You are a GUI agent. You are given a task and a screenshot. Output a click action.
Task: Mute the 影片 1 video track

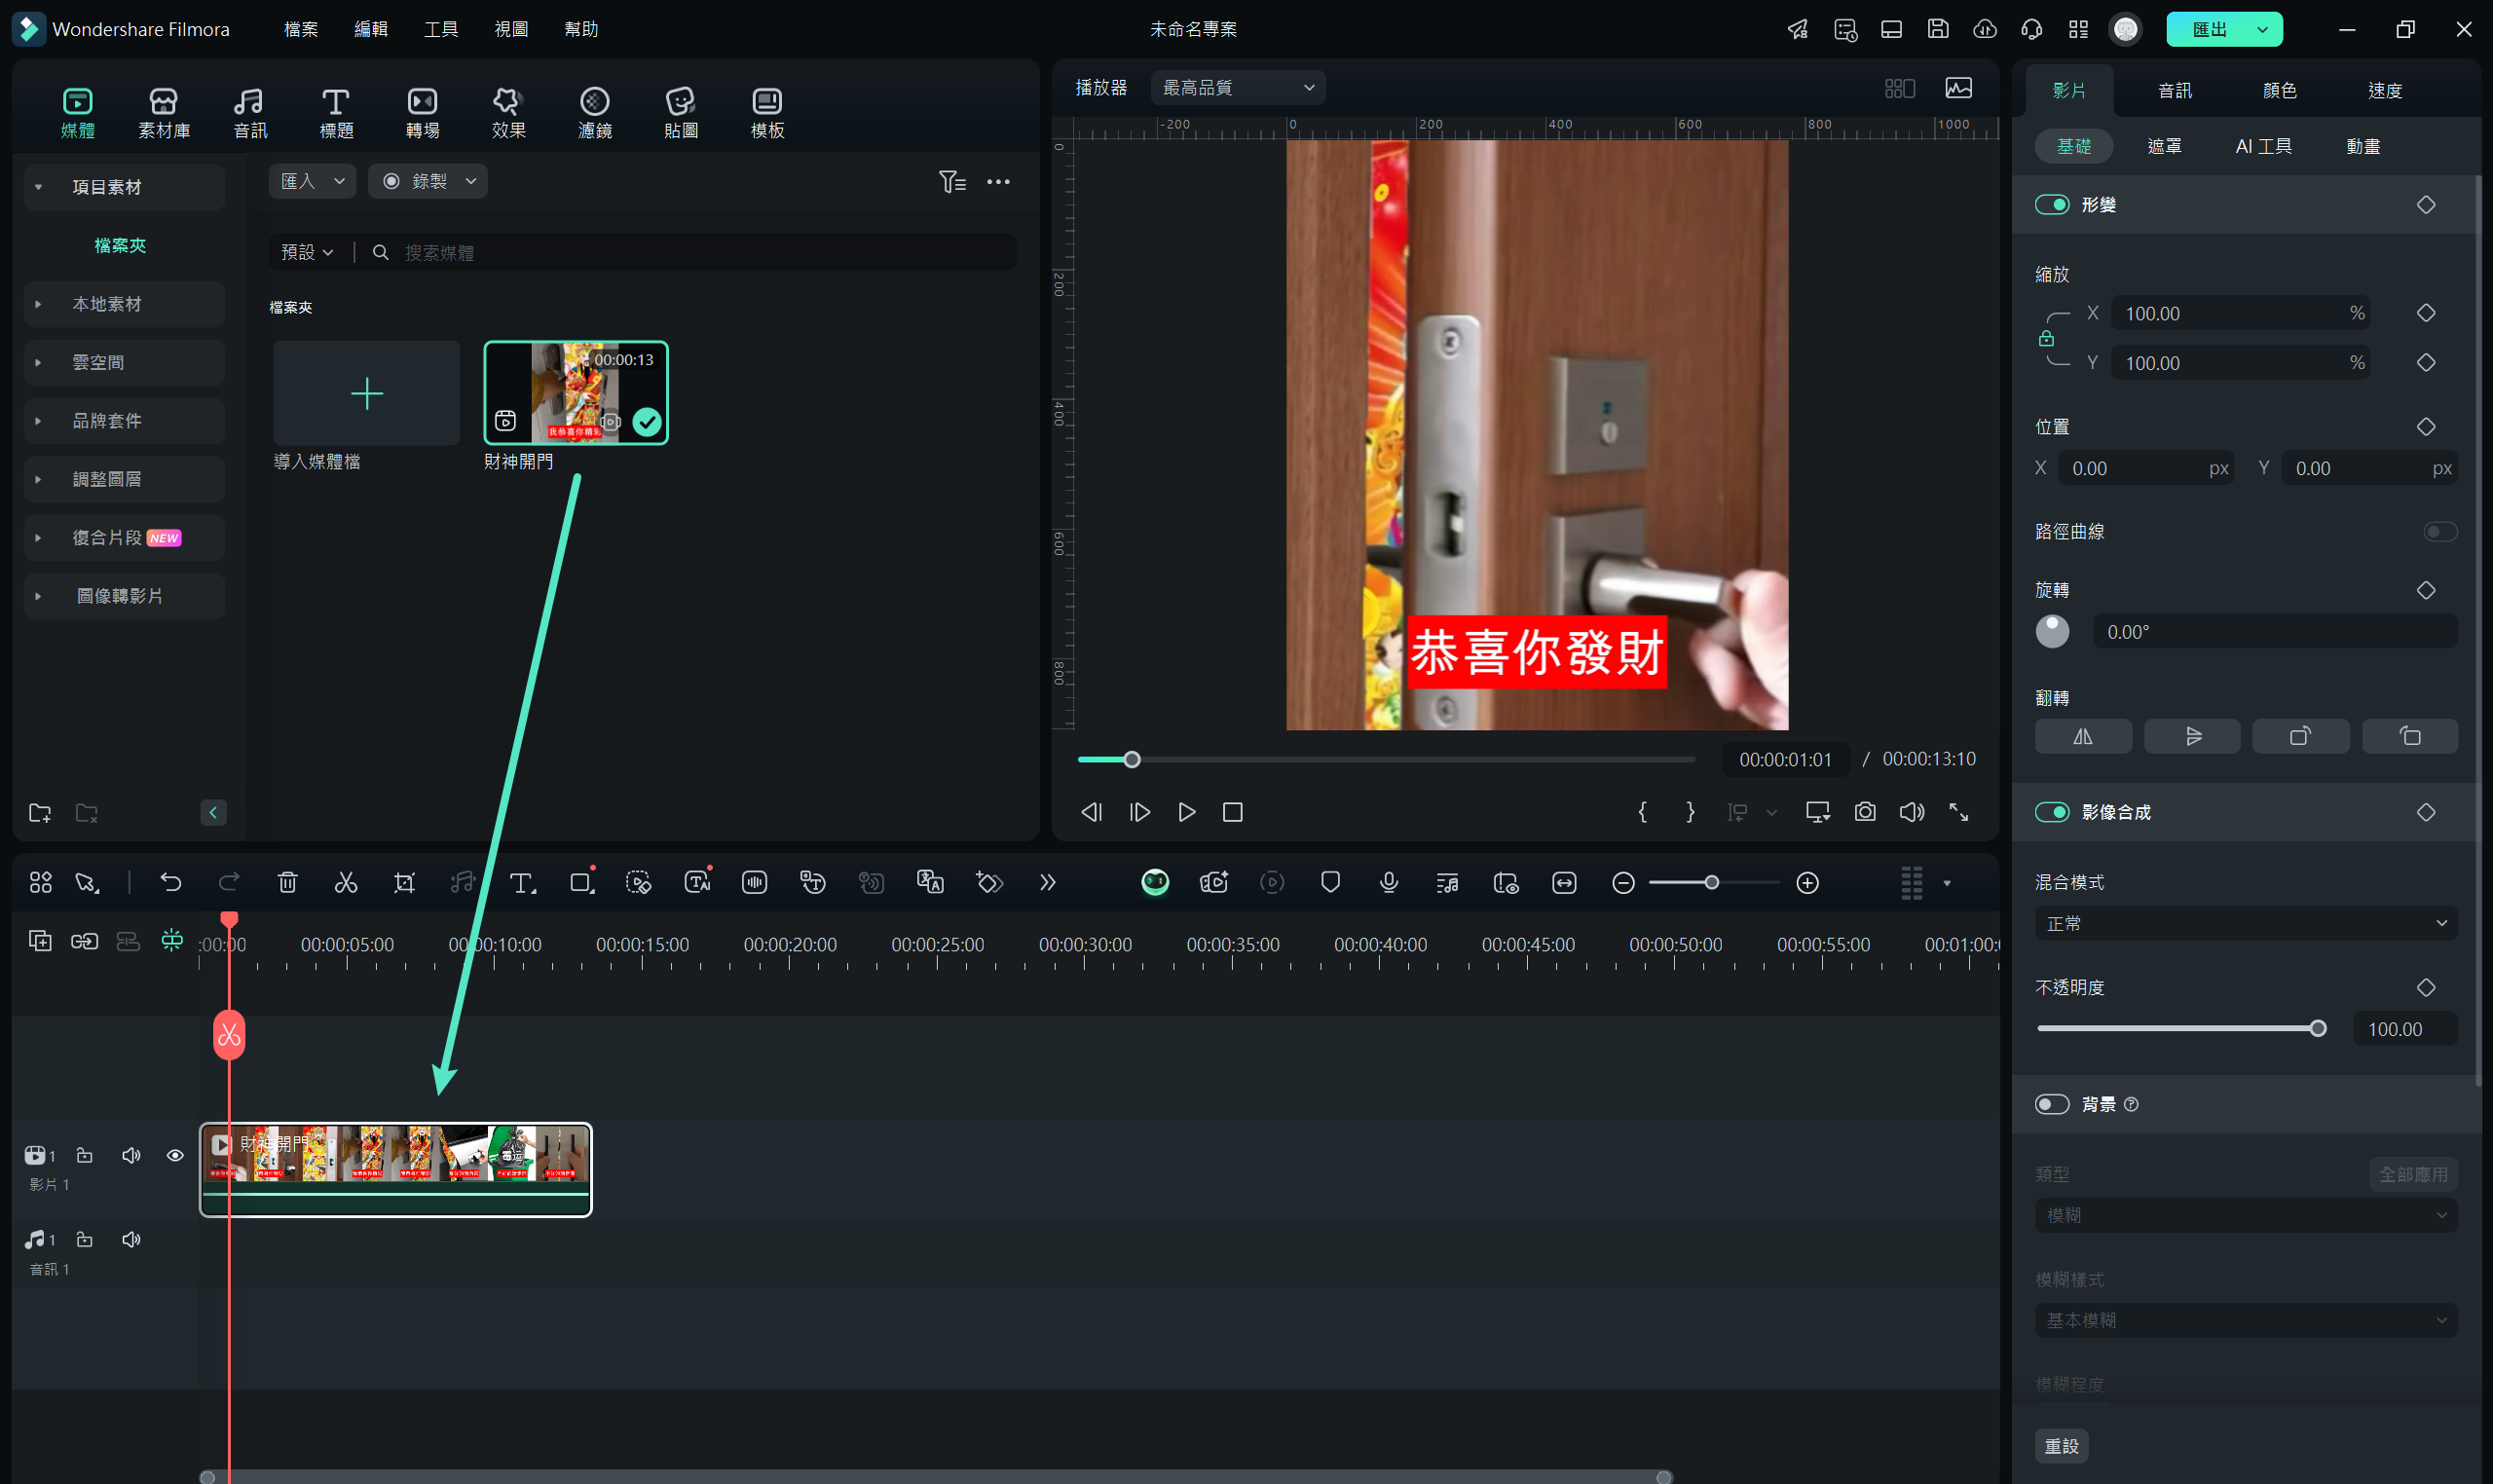point(131,1155)
